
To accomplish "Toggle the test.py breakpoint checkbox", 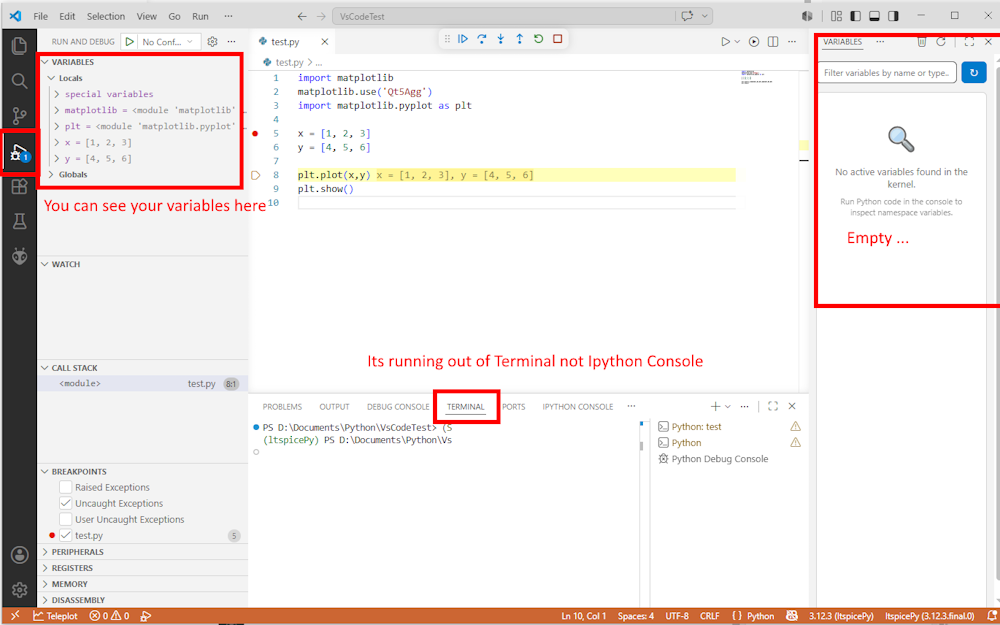I will point(66,536).
